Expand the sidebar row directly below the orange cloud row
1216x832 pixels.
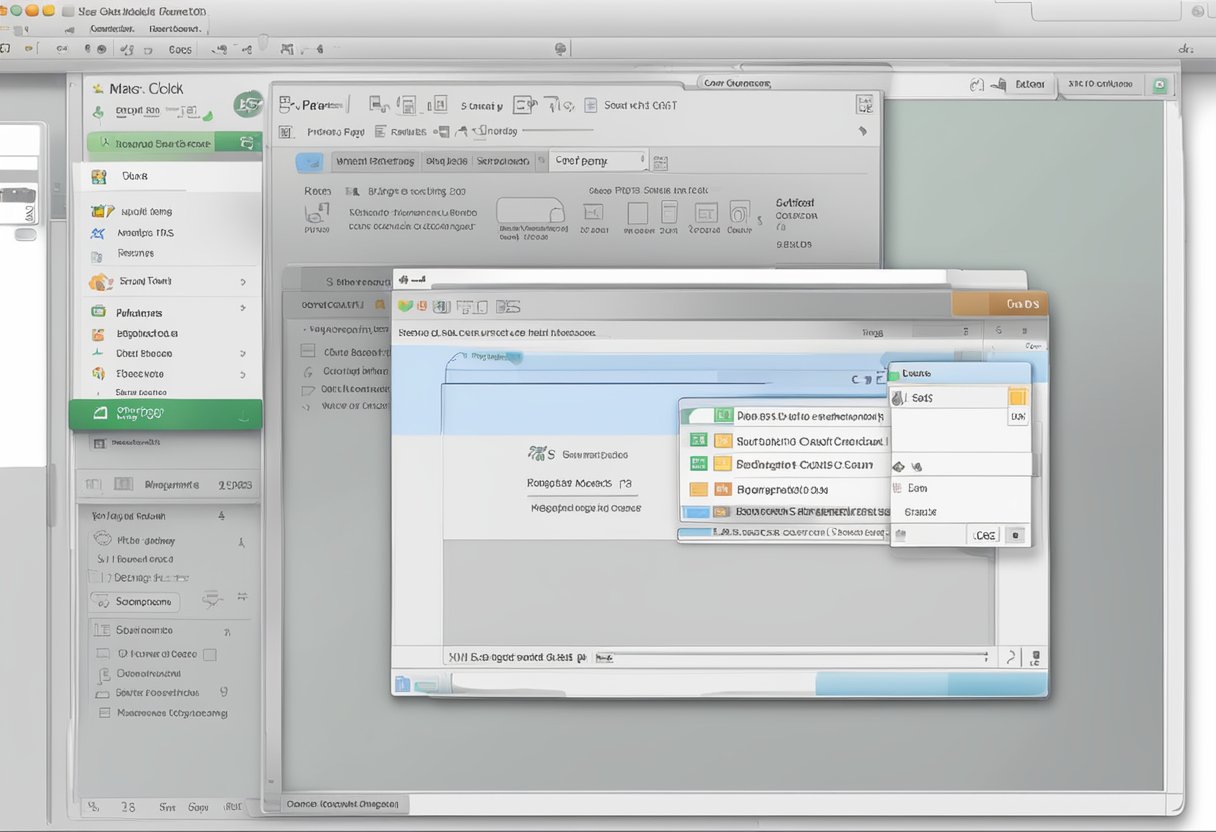[243, 313]
